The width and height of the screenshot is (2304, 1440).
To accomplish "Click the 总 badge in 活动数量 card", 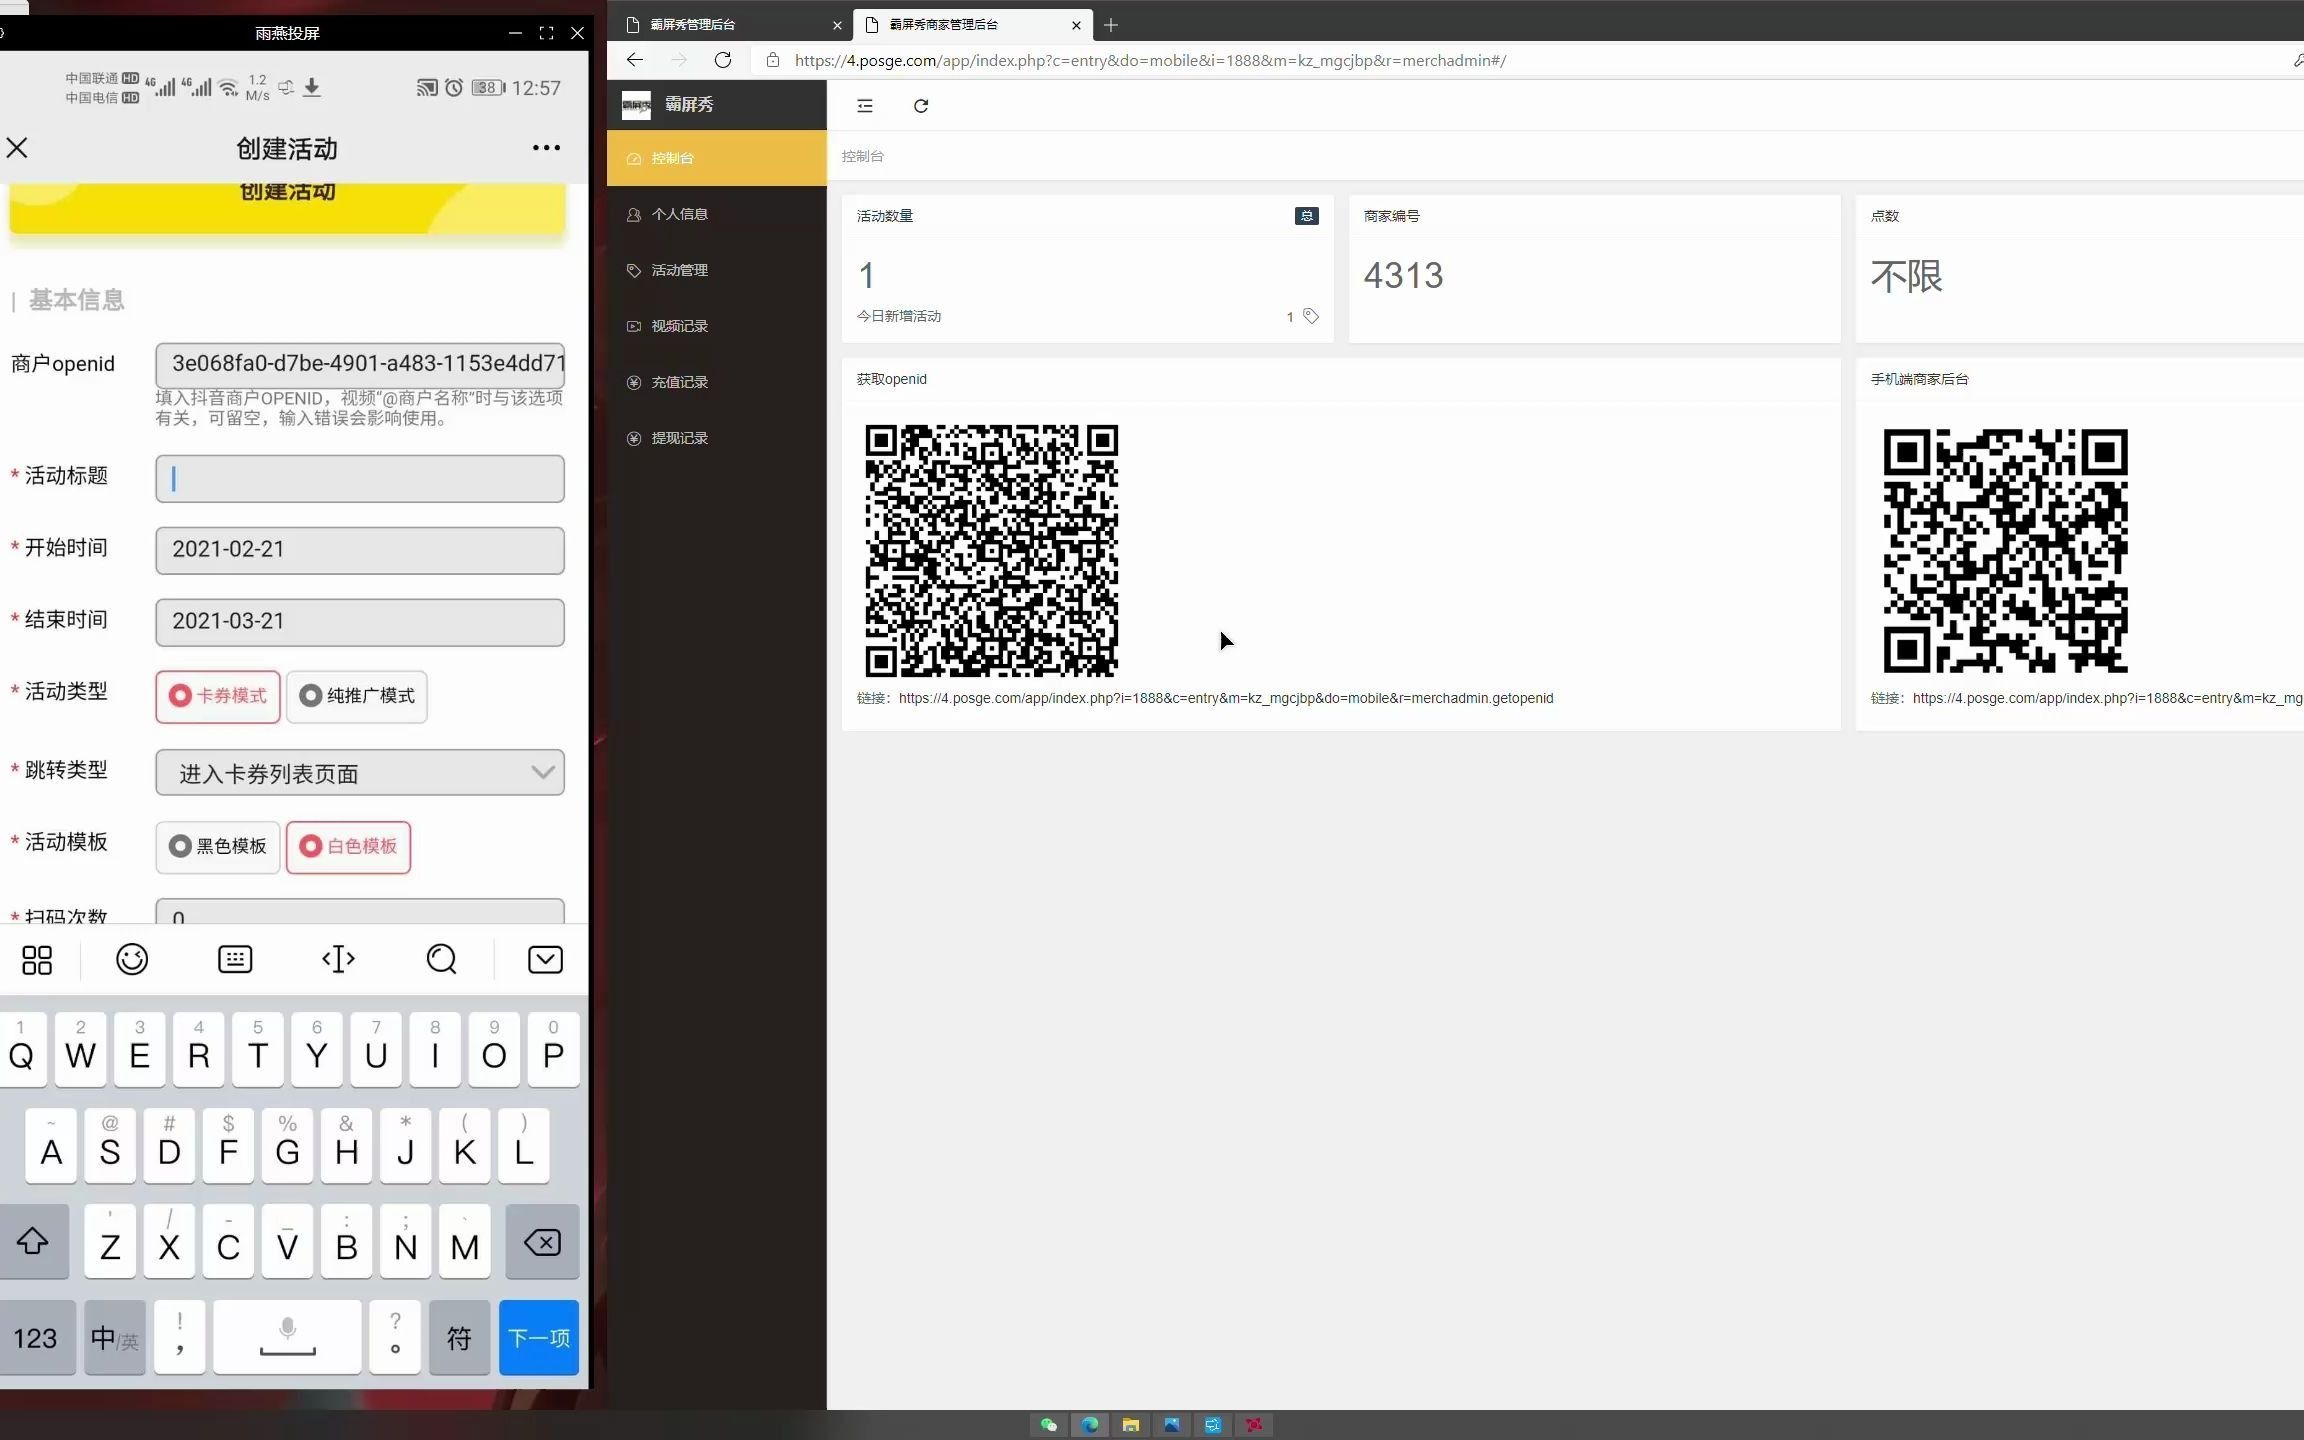I will point(1306,216).
